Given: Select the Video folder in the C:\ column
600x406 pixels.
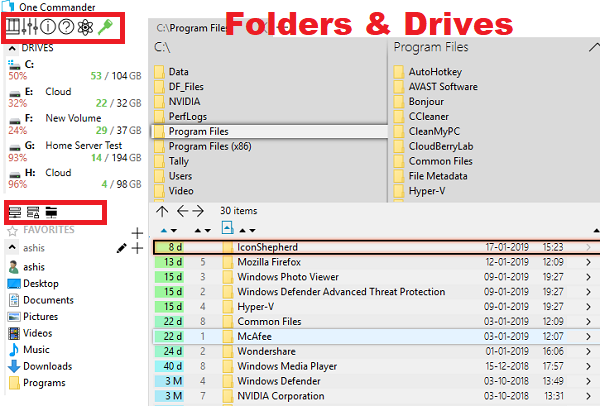Looking at the screenshot, I should [174, 191].
